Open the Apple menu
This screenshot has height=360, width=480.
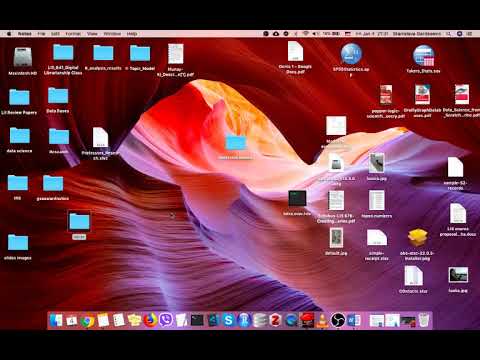coord(9,34)
